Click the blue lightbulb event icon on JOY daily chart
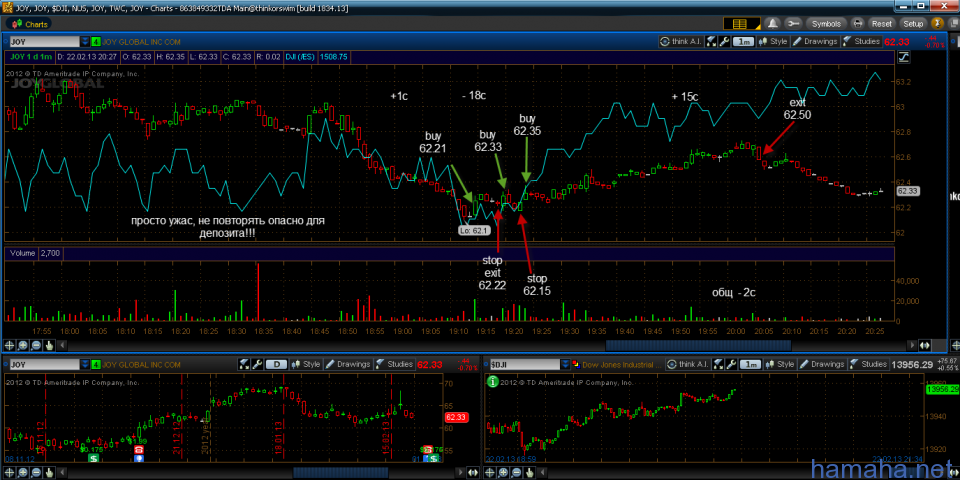 tap(140, 458)
